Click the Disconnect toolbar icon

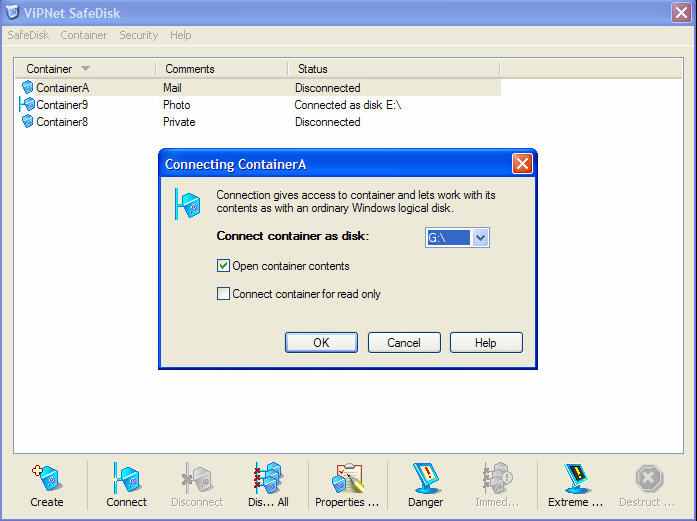click(197, 478)
